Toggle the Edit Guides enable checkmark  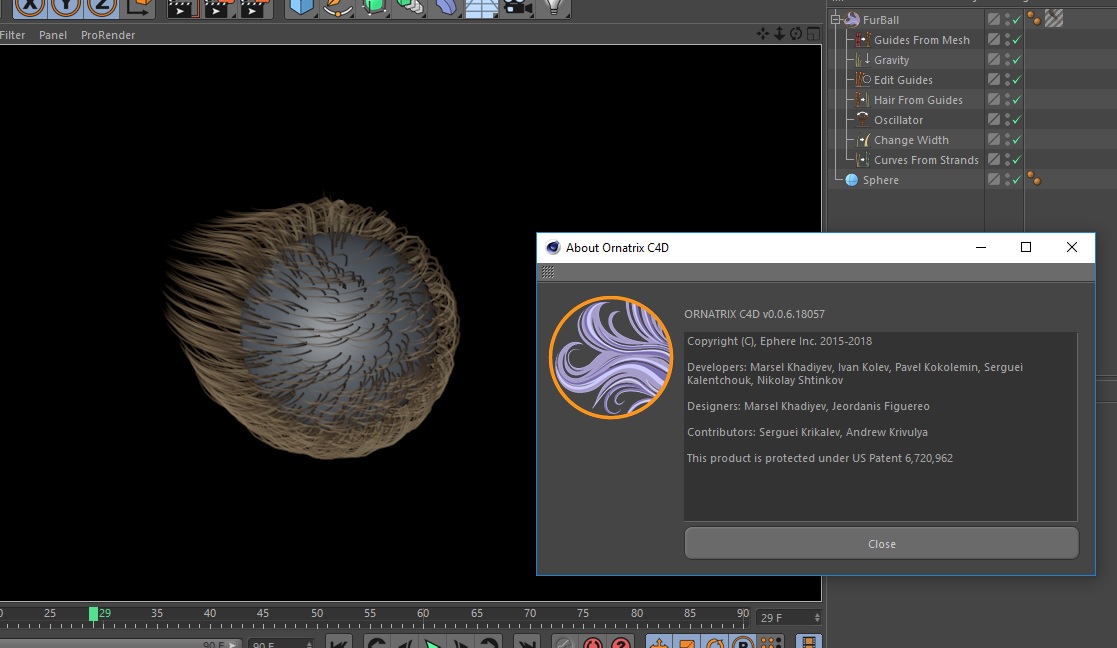[x=1016, y=80]
